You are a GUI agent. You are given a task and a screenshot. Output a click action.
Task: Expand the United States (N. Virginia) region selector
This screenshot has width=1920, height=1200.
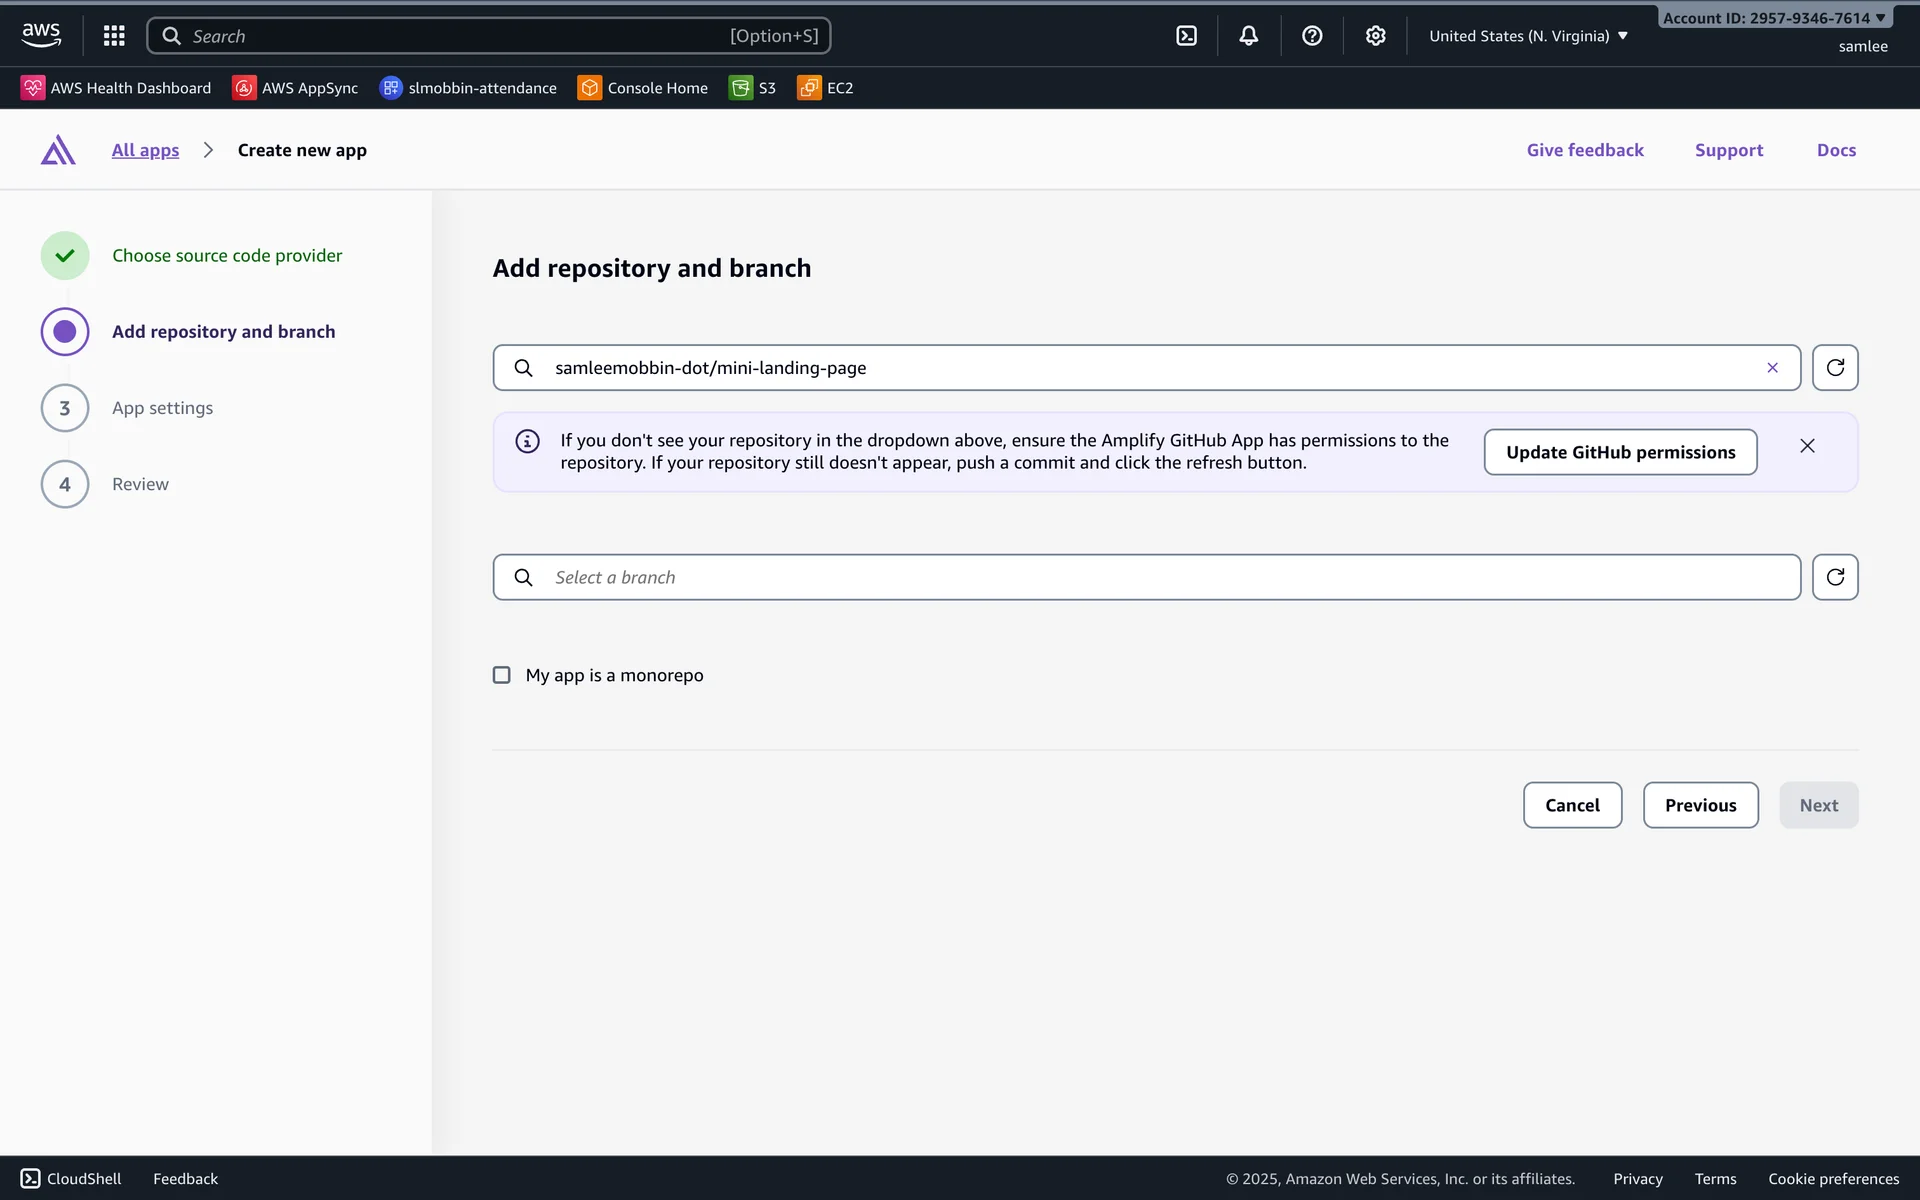1528,36
